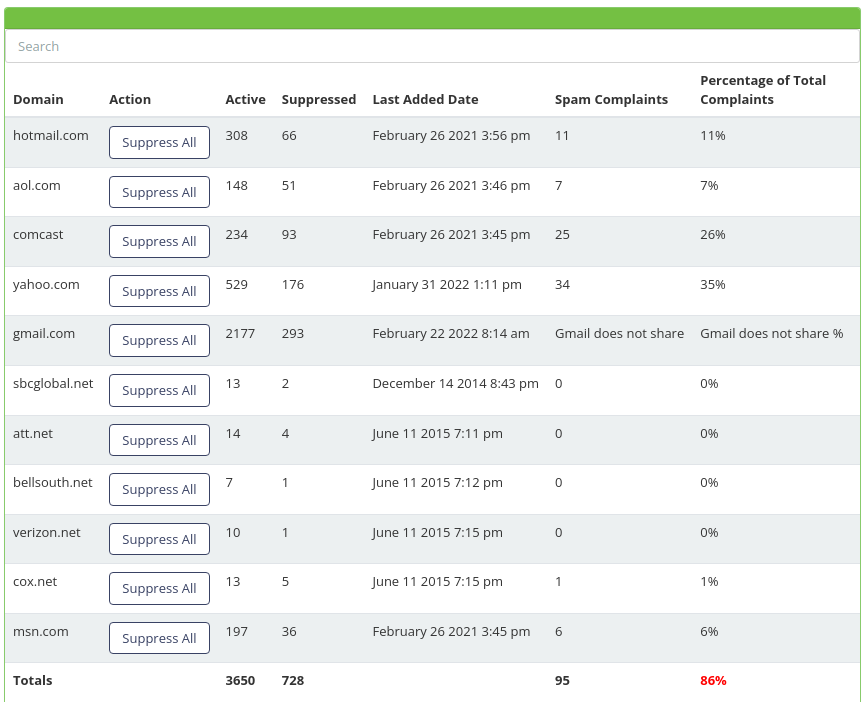Select the Last Added Date header
The image size is (863, 702).
click(x=425, y=100)
